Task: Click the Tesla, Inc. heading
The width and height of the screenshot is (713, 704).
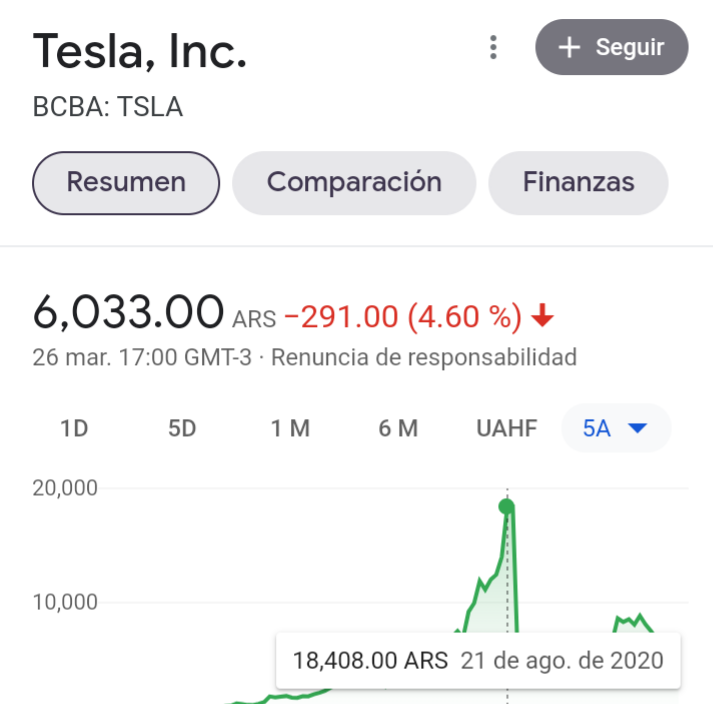Action: (x=140, y=50)
